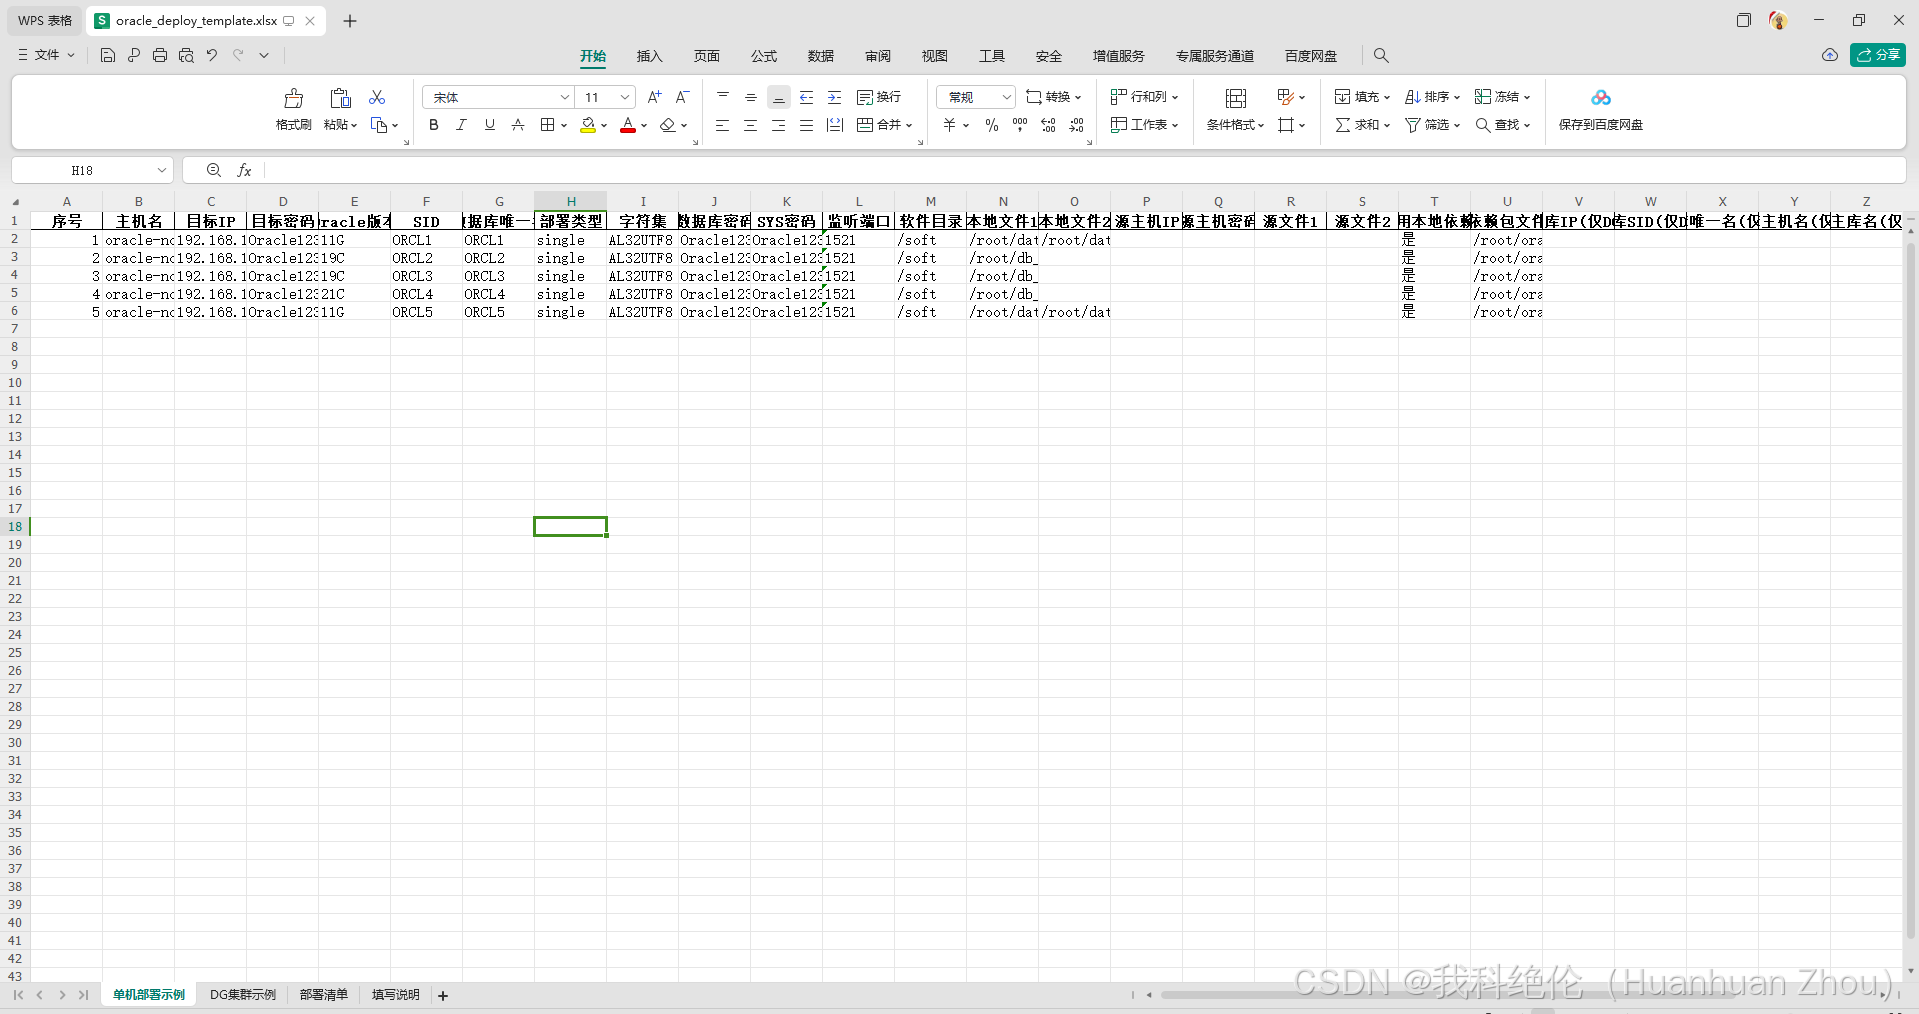Click the fx insert function icon
Viewport: 1919px width, 1014px height.
click(244, 171)
